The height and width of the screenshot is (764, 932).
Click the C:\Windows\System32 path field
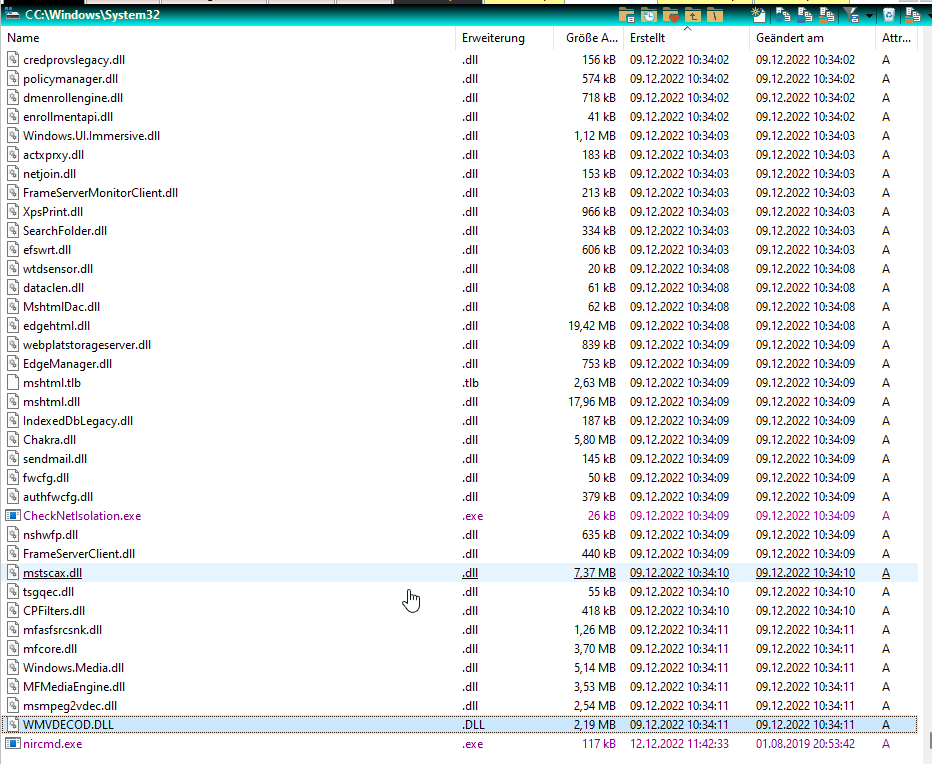[x=92, y=14]
